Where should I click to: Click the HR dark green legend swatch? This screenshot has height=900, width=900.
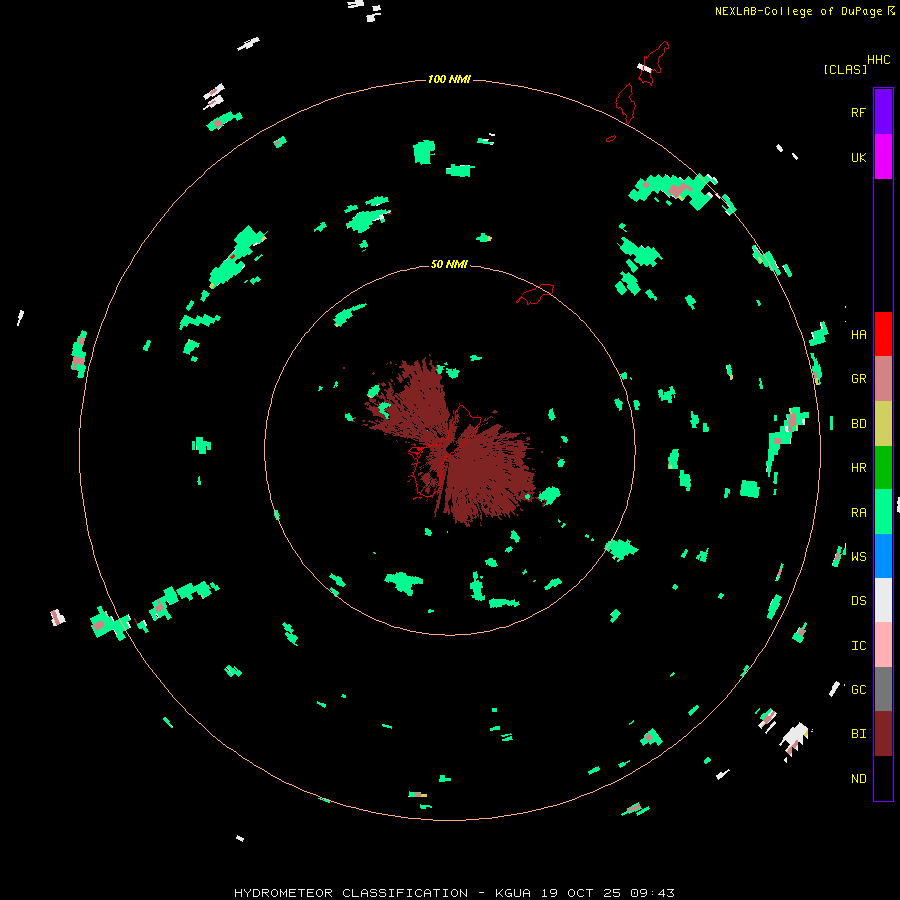point(883,467)
